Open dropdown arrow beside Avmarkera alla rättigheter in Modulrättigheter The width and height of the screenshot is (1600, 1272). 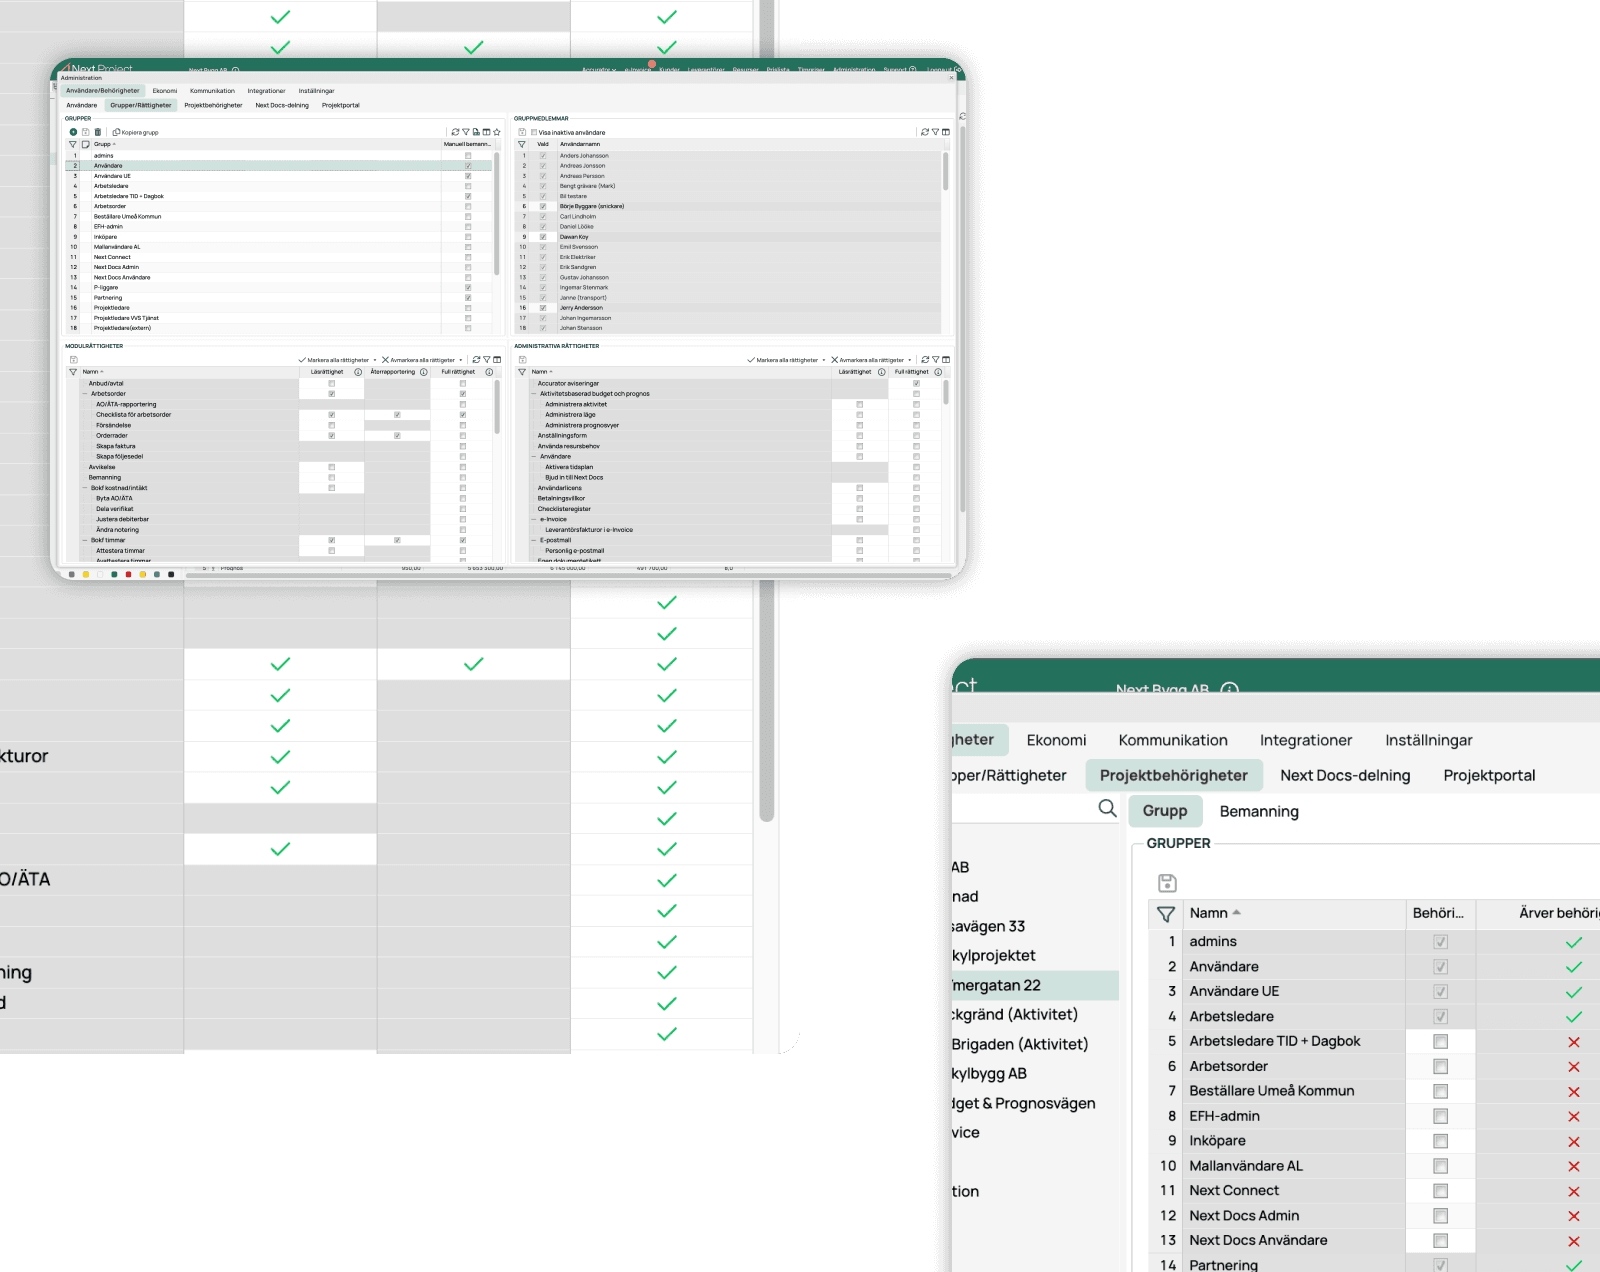tap(461, 360)
